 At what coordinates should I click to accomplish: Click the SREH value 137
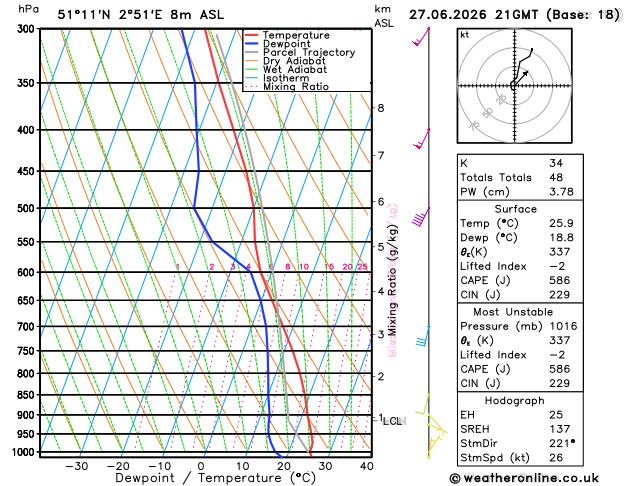(560, 429)
